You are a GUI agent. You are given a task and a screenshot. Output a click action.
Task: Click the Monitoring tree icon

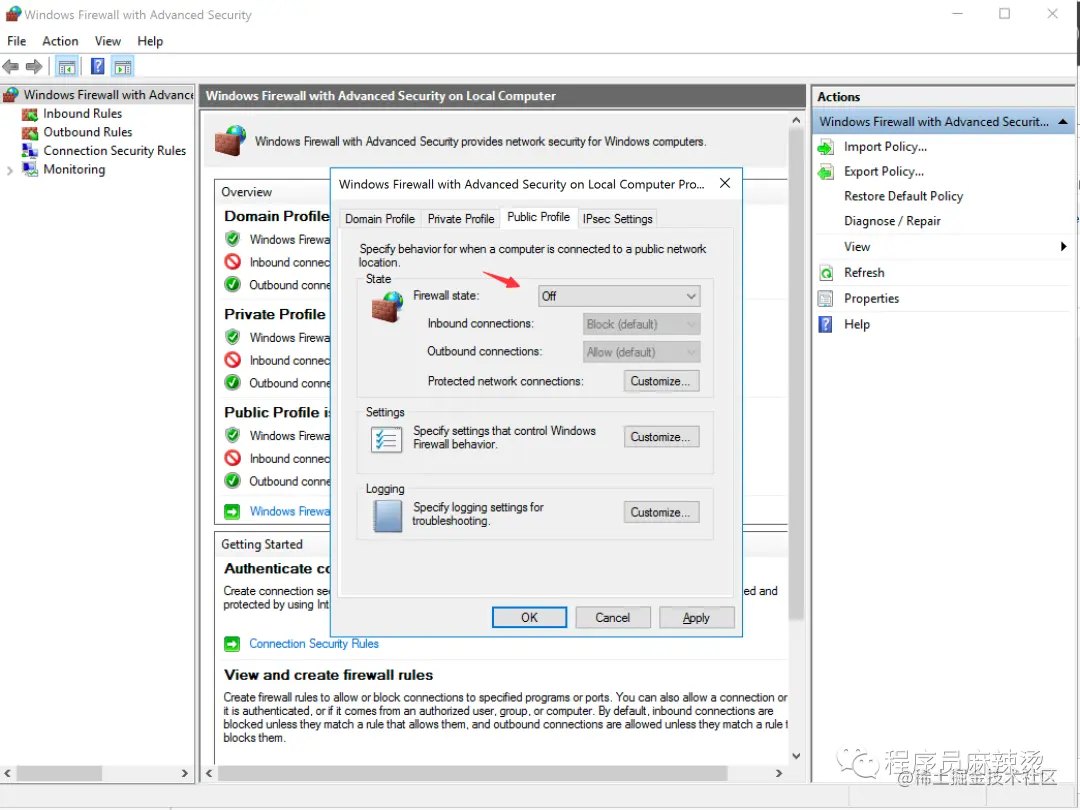click(30, 169)
